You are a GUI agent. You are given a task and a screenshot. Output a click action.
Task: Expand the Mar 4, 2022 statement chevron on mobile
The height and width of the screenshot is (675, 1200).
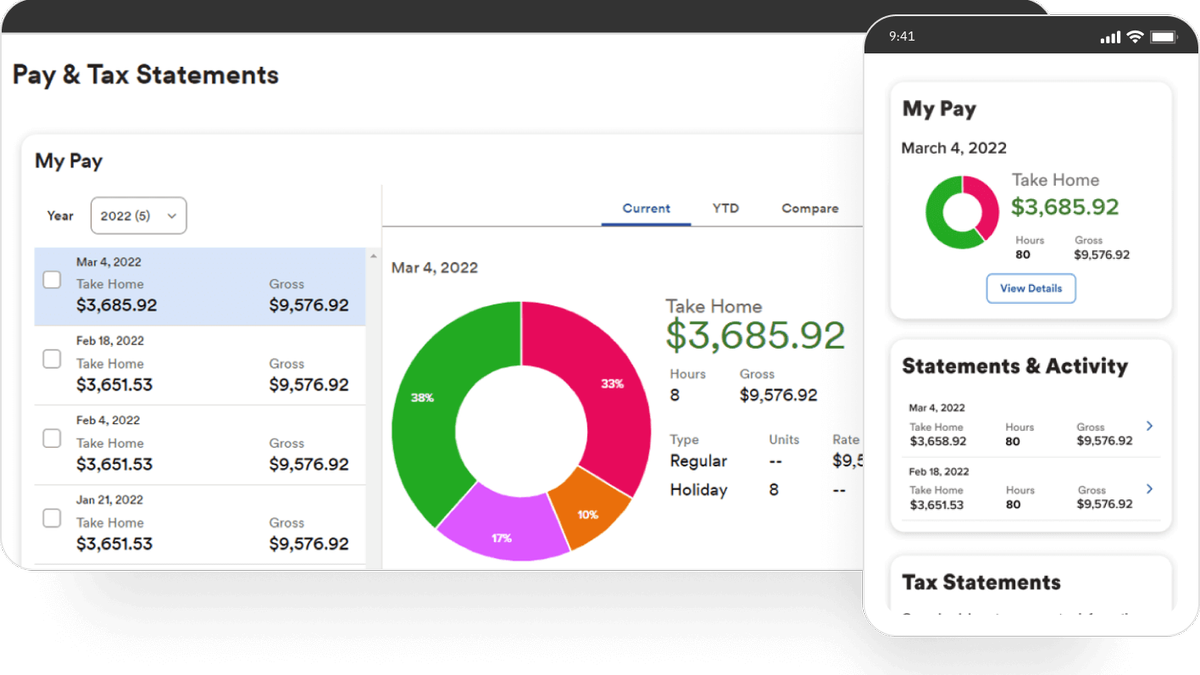tap(1149, 424)
